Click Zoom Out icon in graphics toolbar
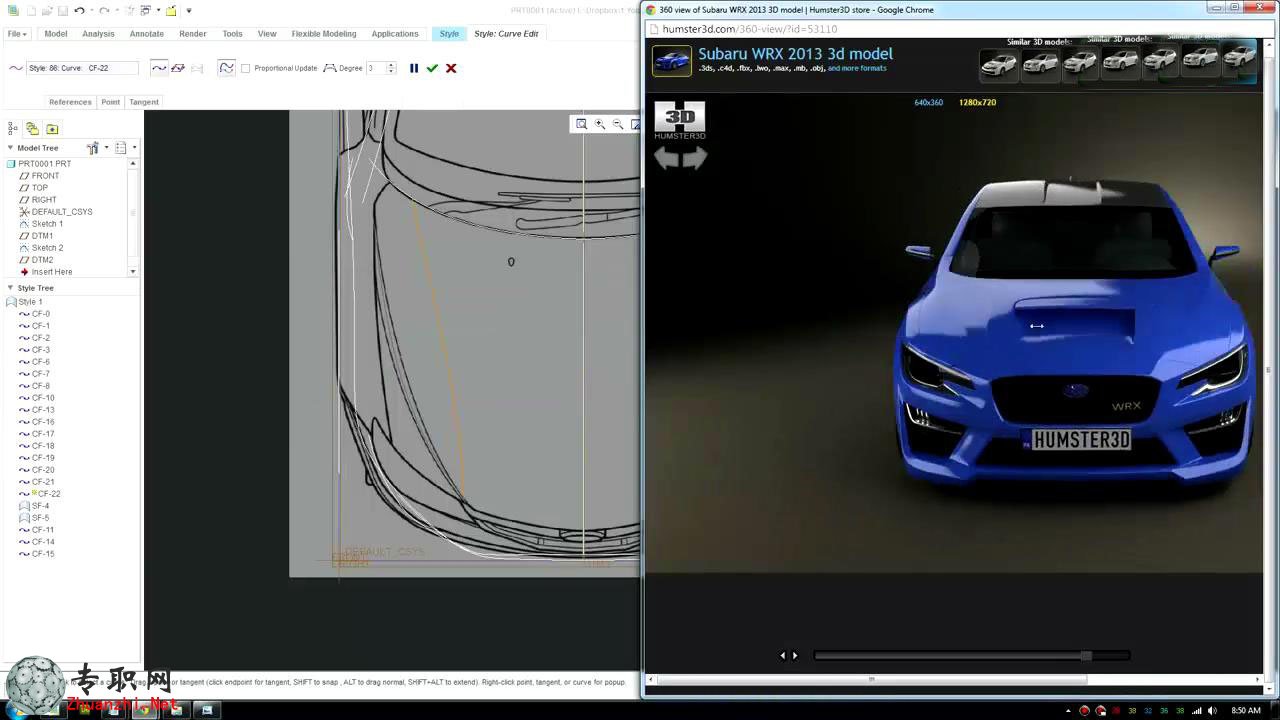 tap(617, 124)
